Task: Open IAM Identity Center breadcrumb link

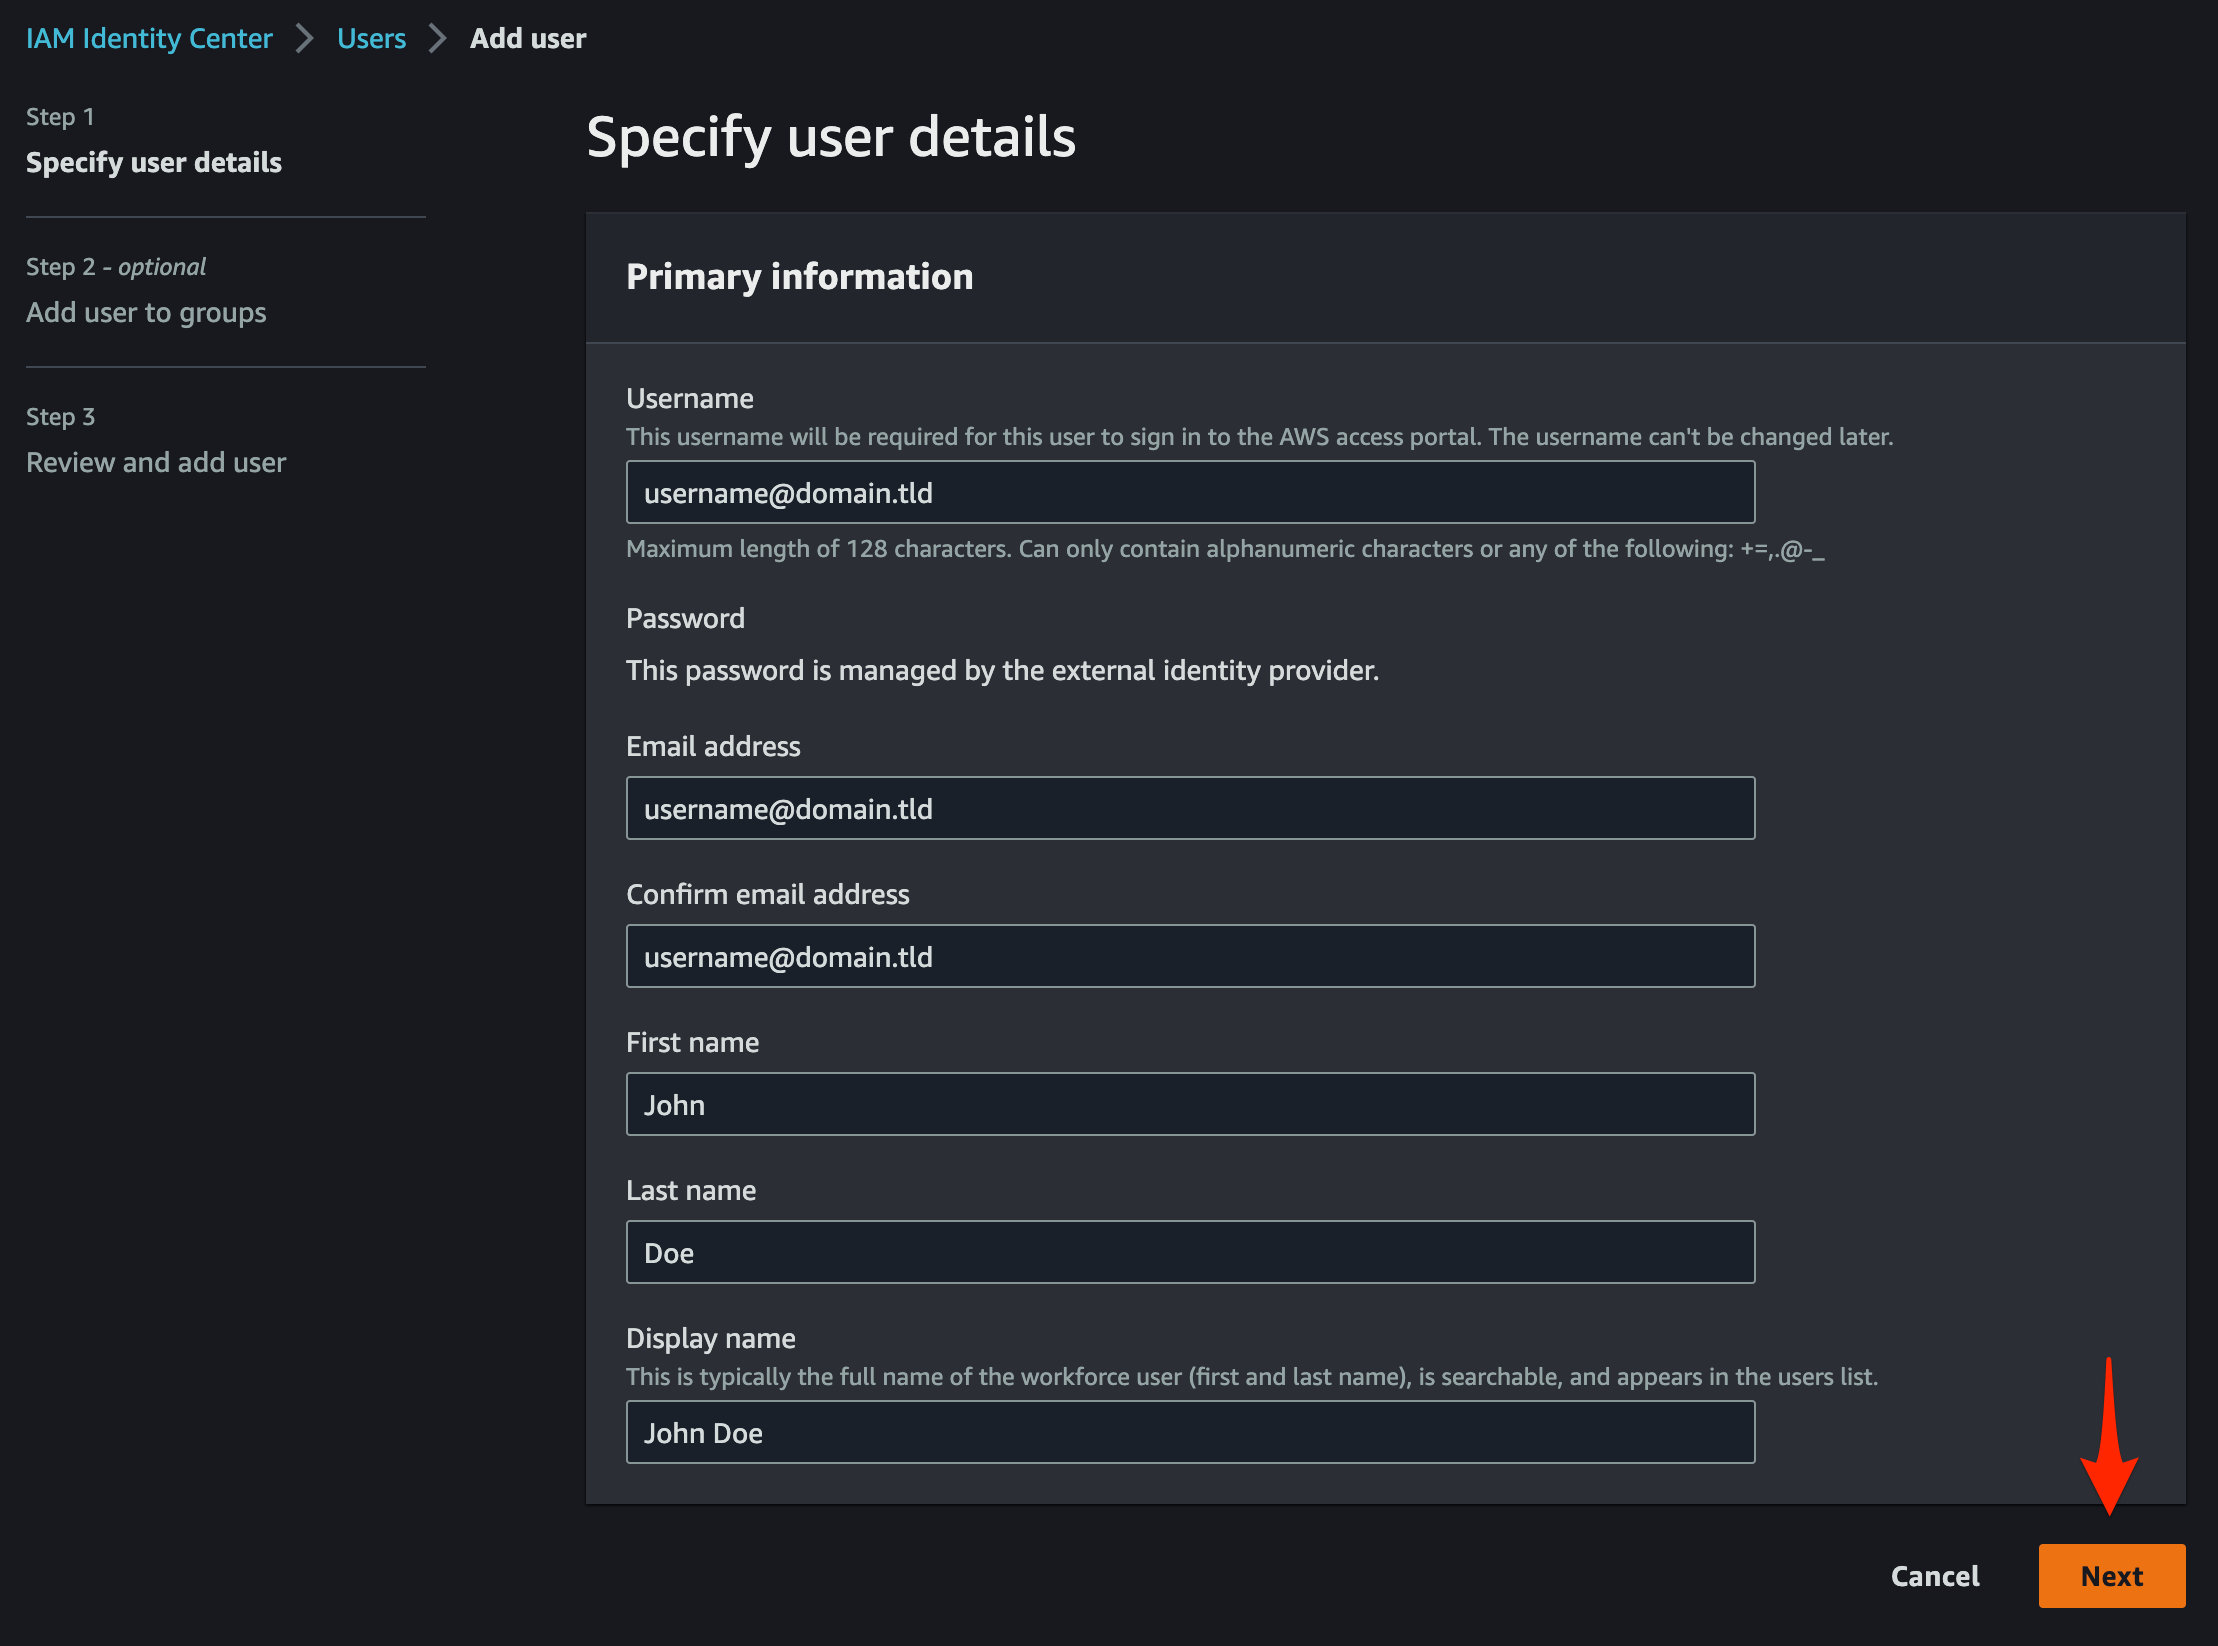Action: point(149,38)
